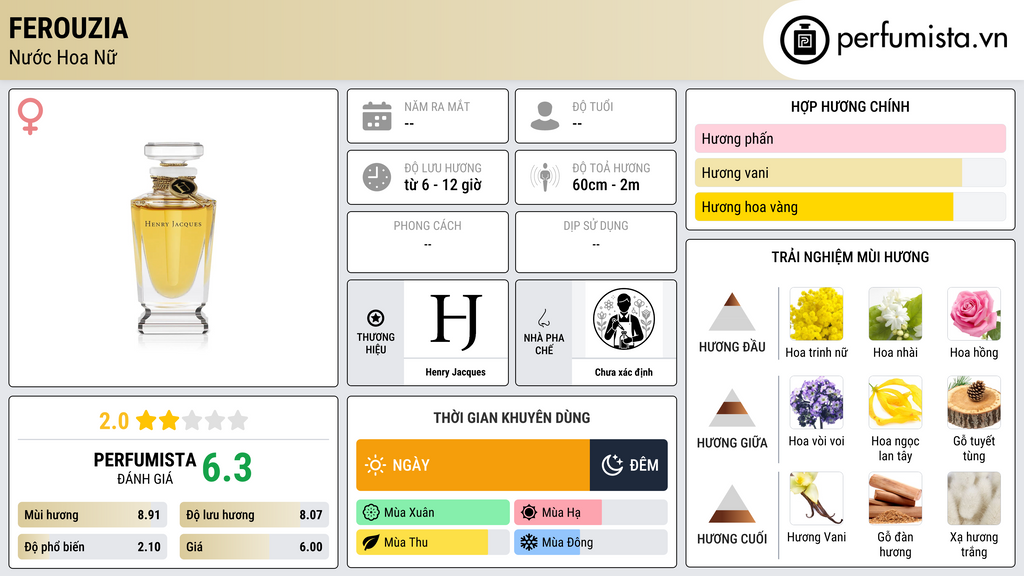Viewport: 1024px width, 576px height.
Task: Open the Hoa trinh nữ mimosa note image
Action: (816, 314)
